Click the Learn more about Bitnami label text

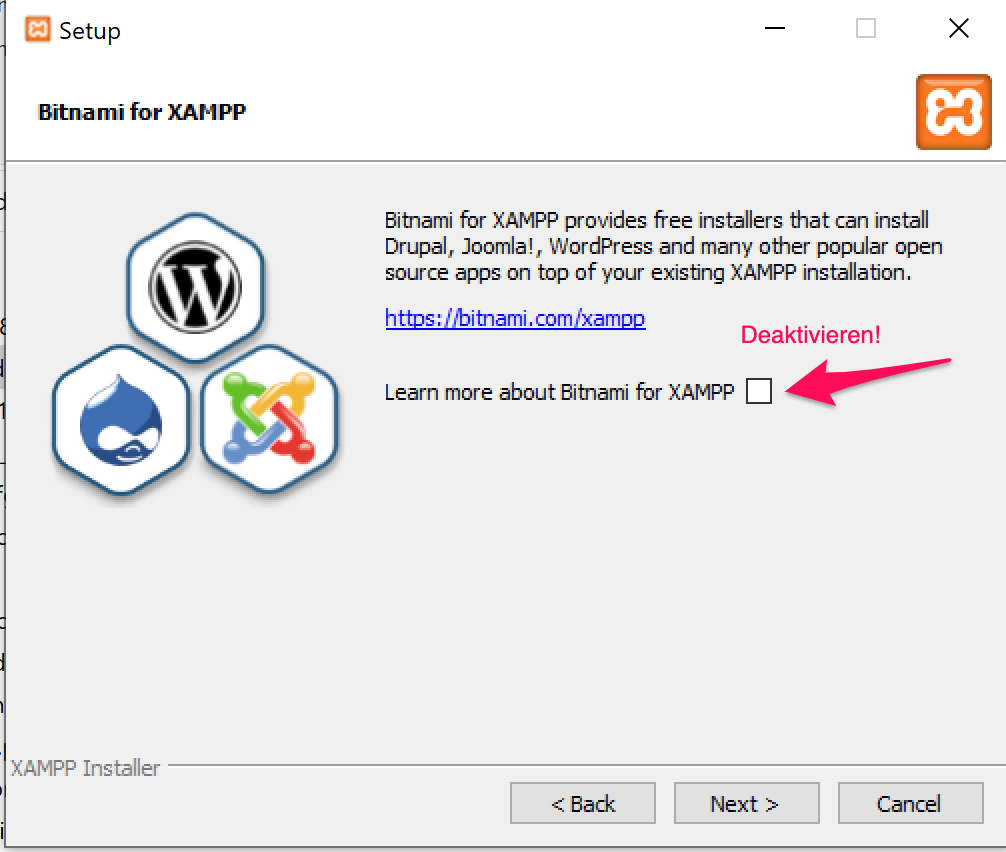(x=559, y=392)
